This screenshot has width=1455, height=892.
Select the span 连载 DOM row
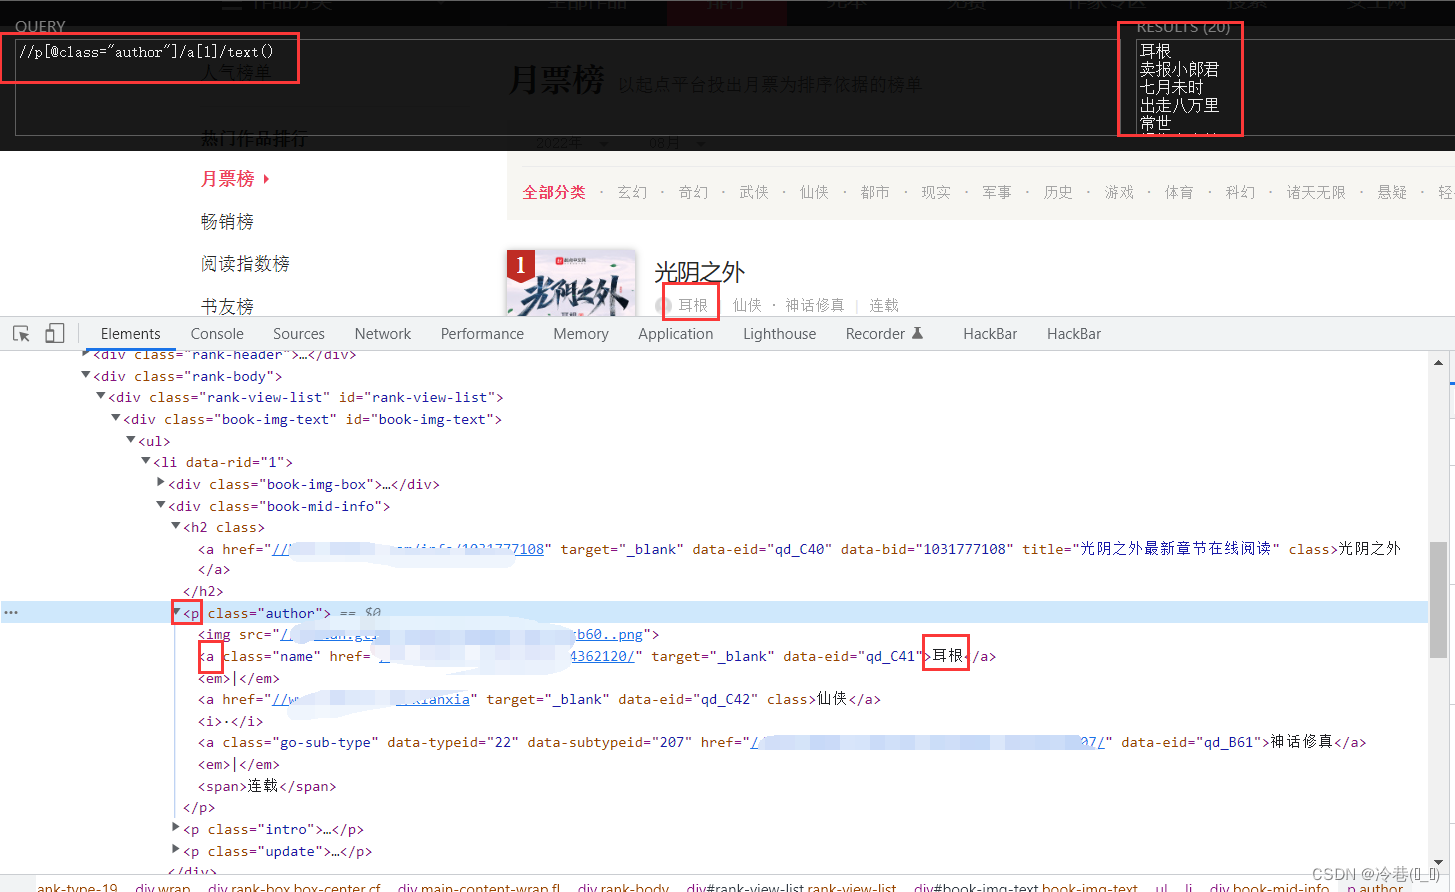[267, 786]
